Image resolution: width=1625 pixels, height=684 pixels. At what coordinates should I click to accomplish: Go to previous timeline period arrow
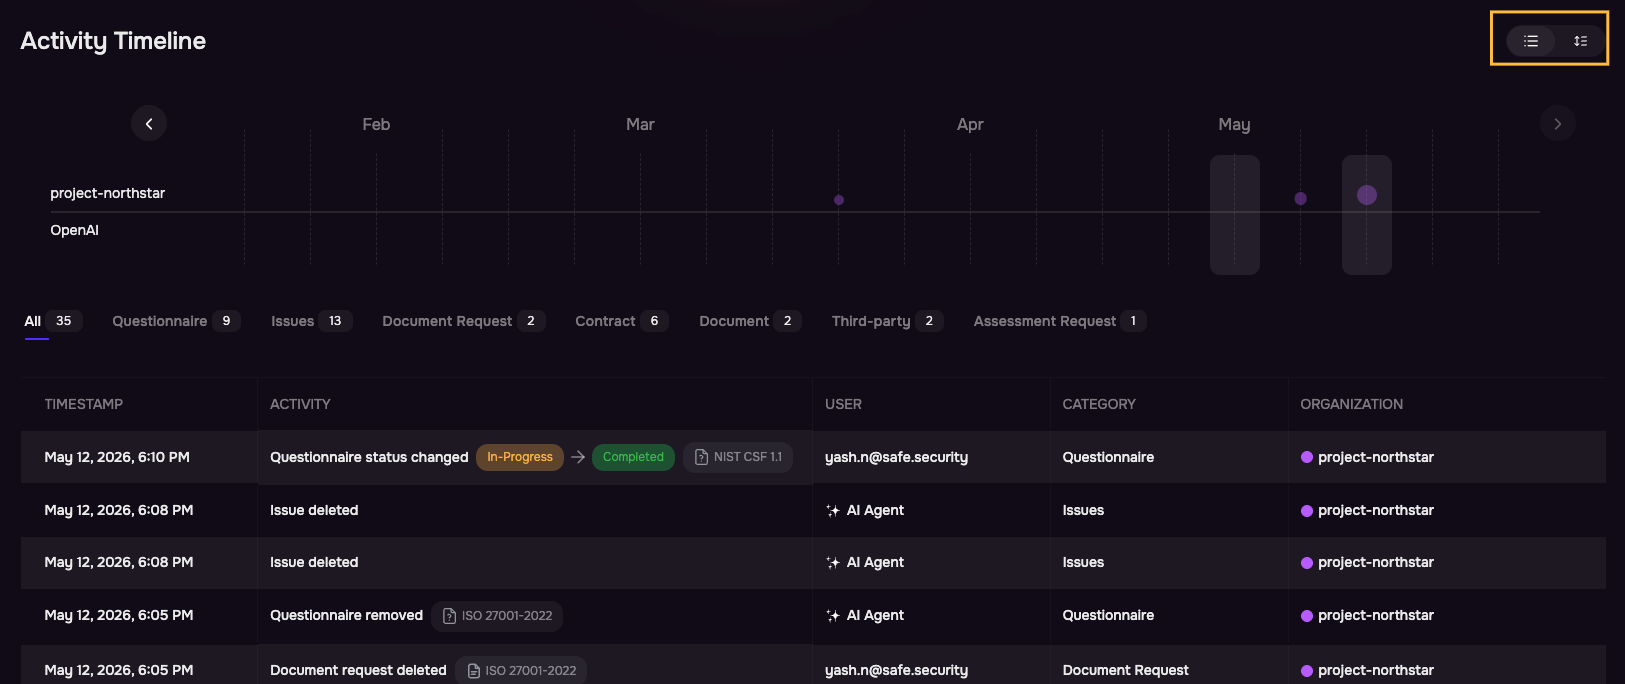149,124
